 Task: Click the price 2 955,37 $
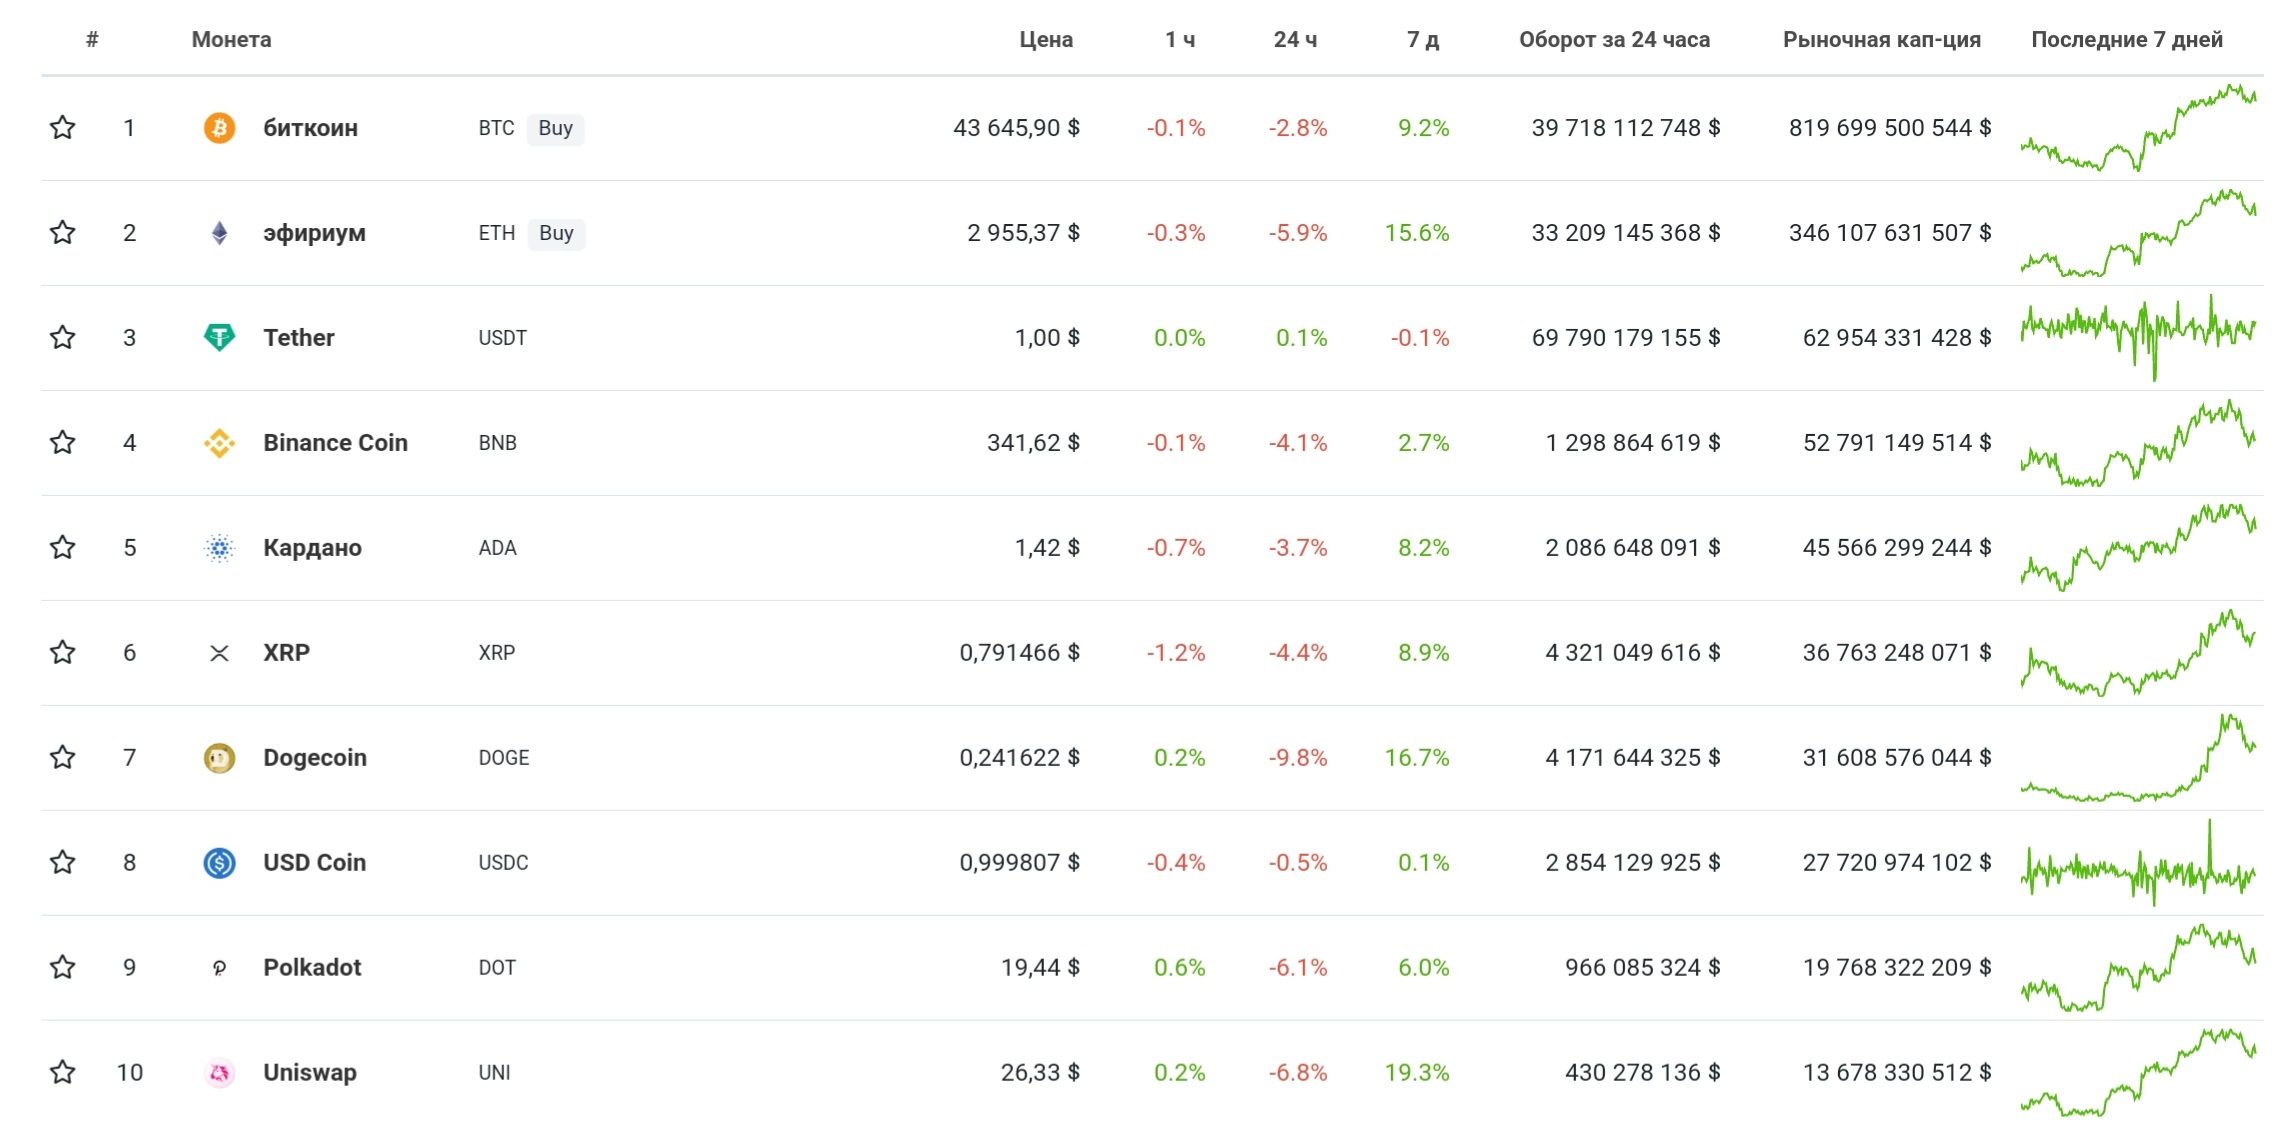tap(1023, 233)
